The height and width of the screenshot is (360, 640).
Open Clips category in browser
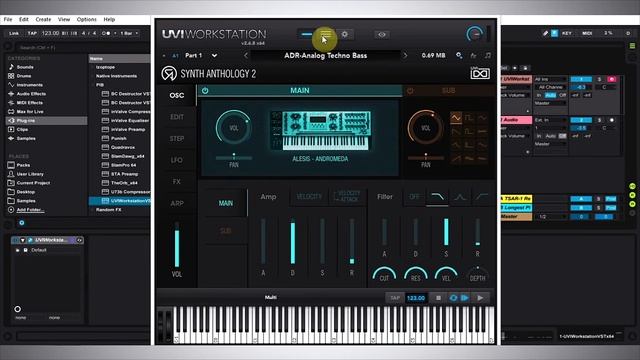[22, 130]
